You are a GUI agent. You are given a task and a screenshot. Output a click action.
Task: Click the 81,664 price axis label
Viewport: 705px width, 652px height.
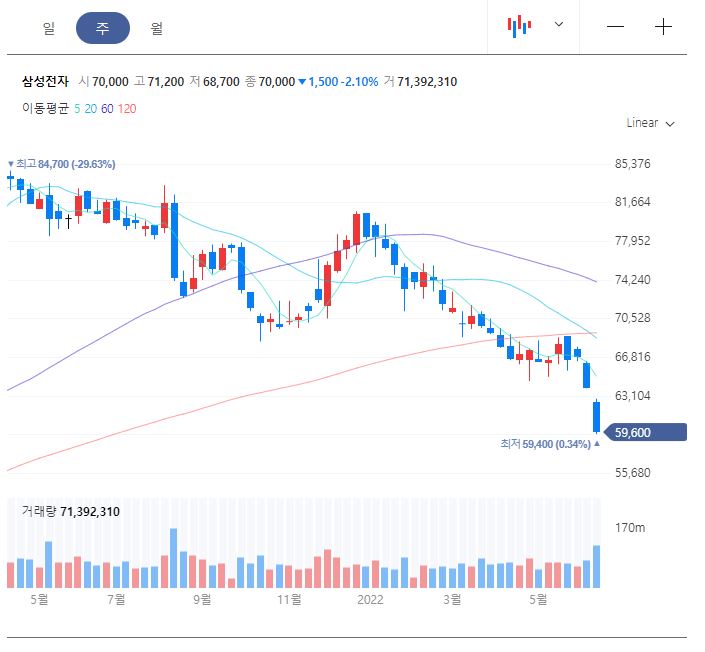(x=633, y=202)
